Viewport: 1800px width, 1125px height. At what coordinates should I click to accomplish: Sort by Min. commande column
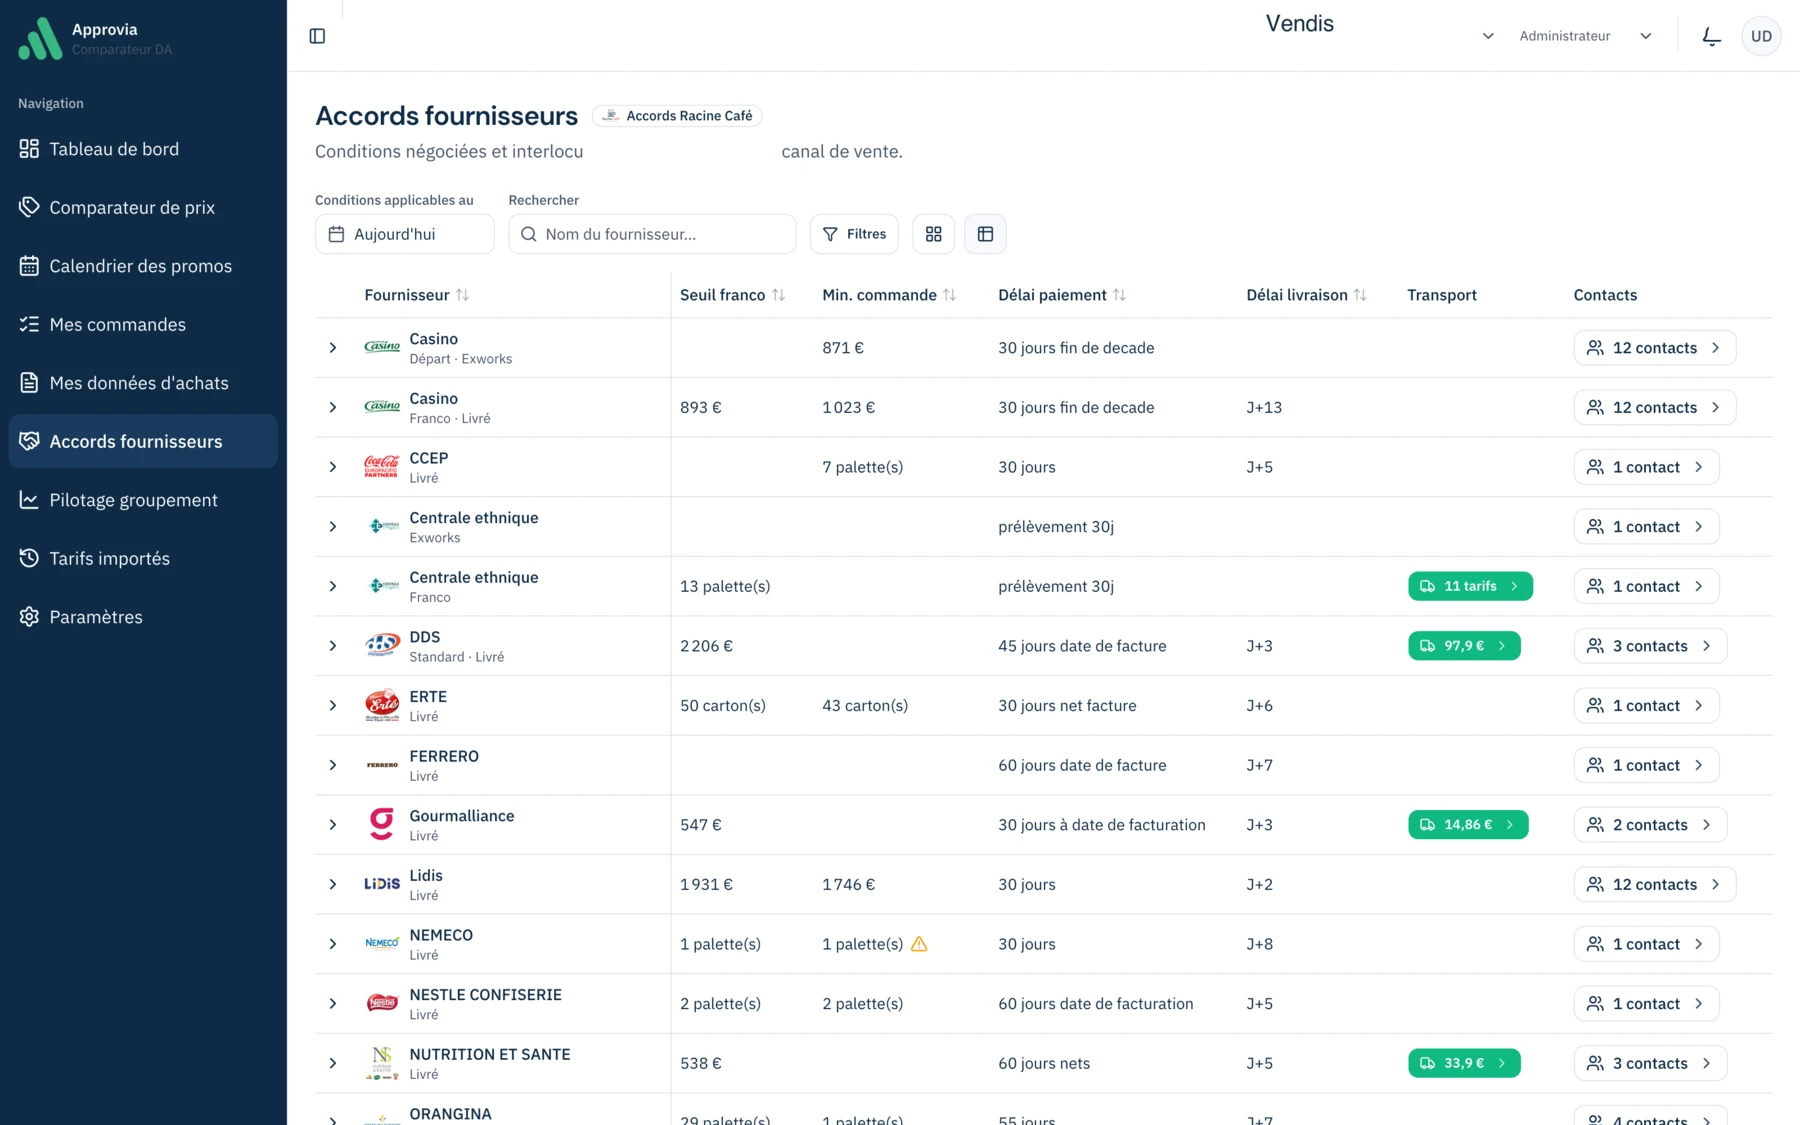(889, 295)
